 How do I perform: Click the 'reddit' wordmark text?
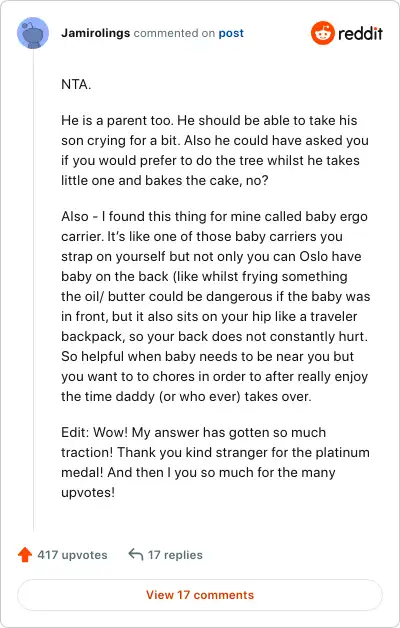click(360, 33)
